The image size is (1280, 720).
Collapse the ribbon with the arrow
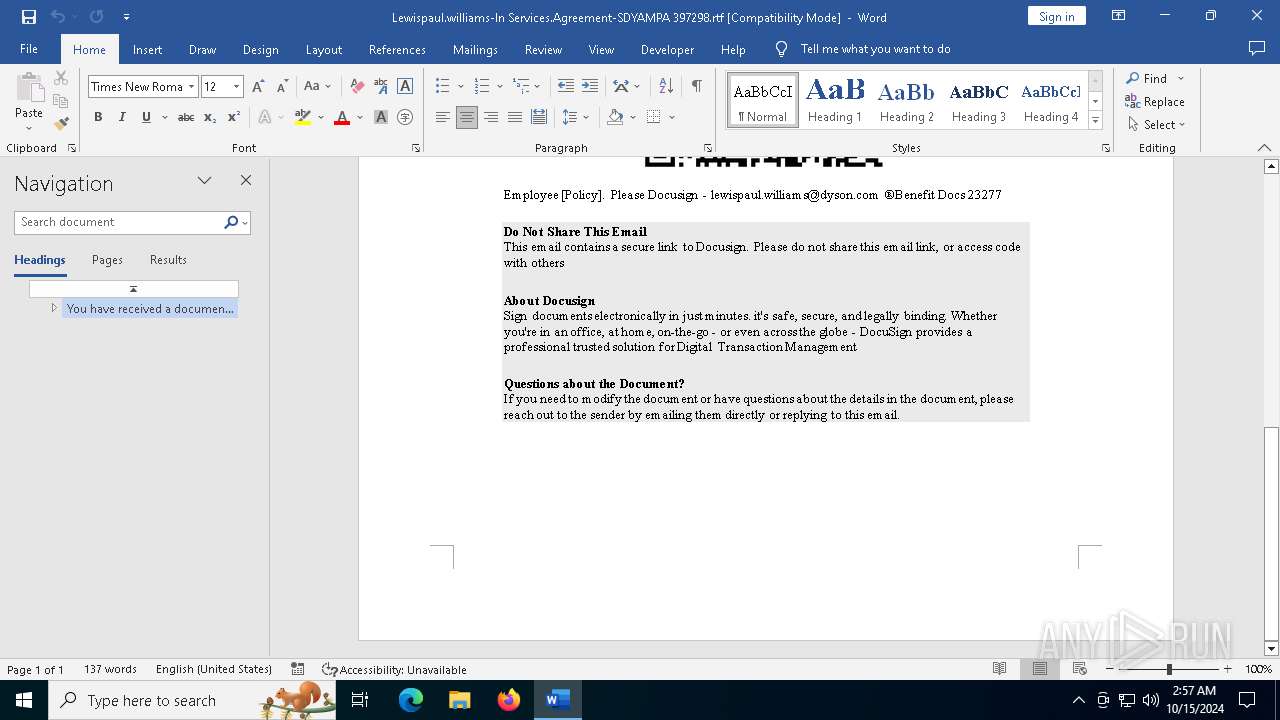(1264, 148)
